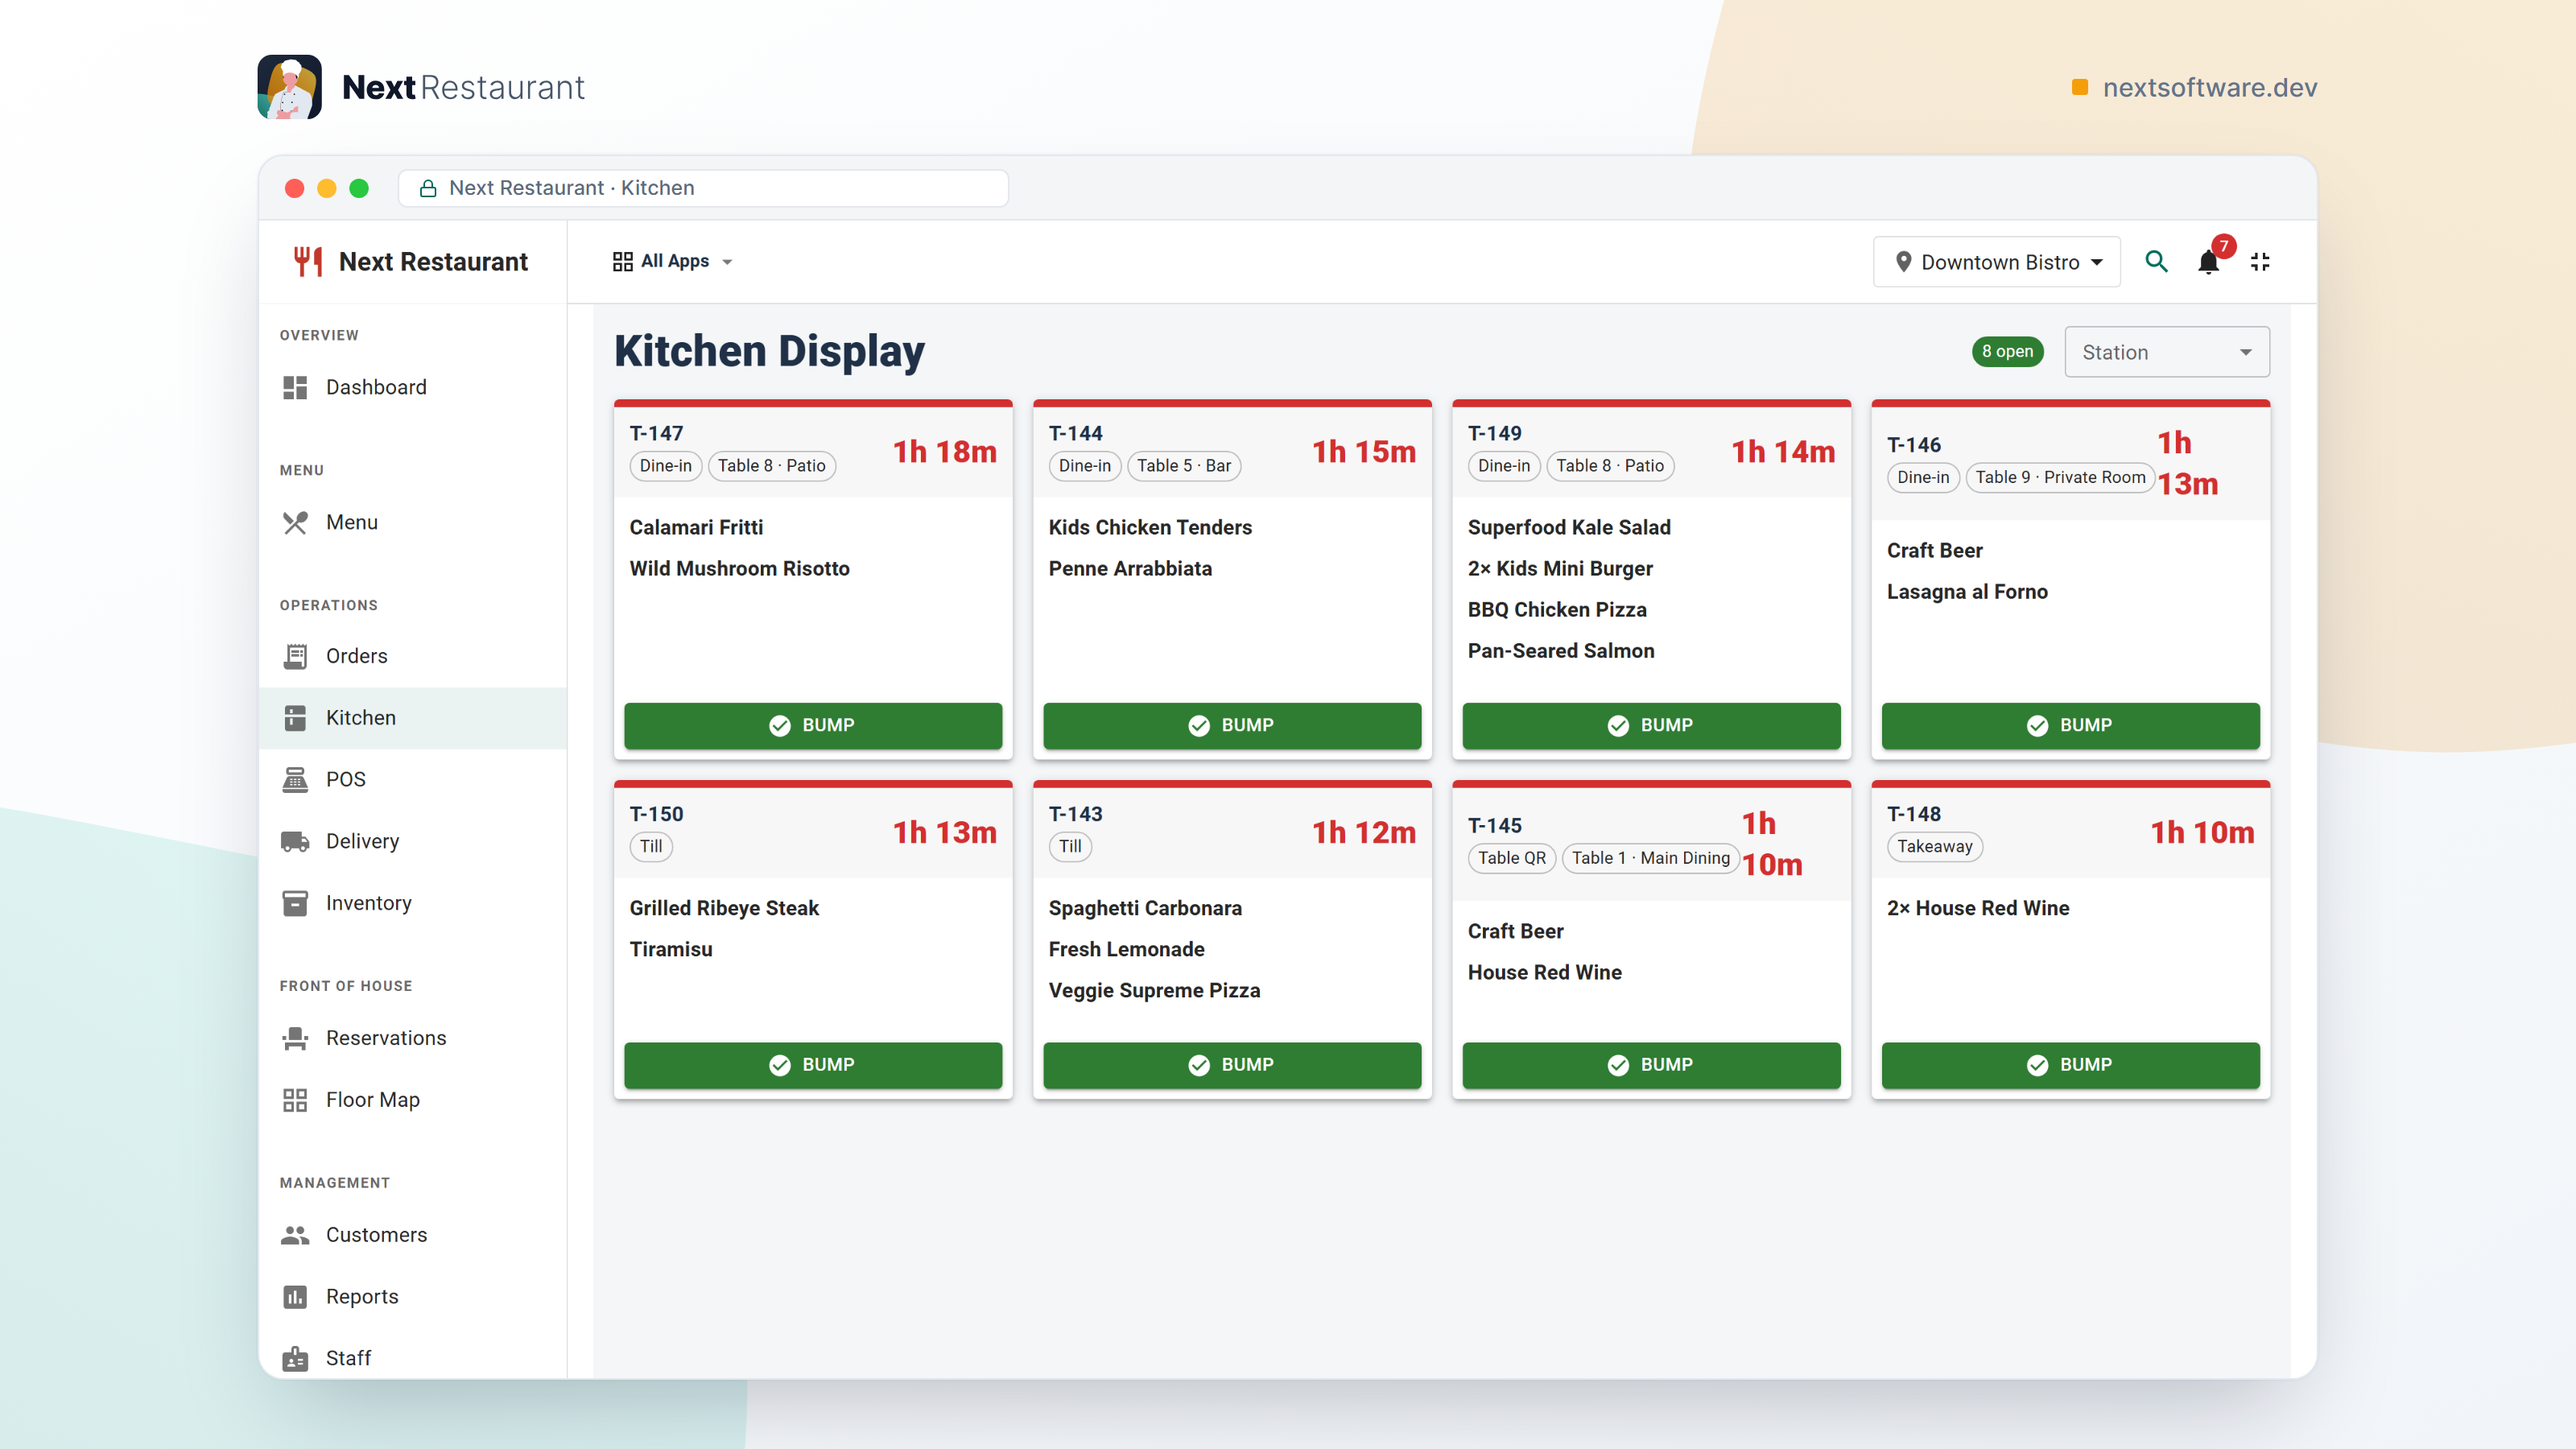2576x1449 pixels.
Task: Bump order T-143
Action: pyautogui.click(x=1232, y=1065)
